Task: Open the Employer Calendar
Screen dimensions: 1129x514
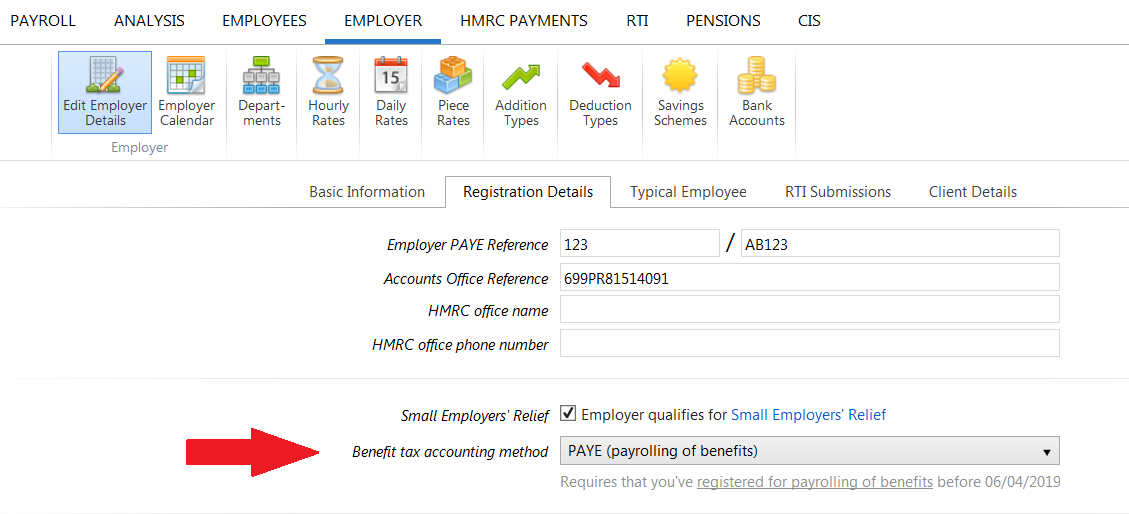Action: point(186,92)
